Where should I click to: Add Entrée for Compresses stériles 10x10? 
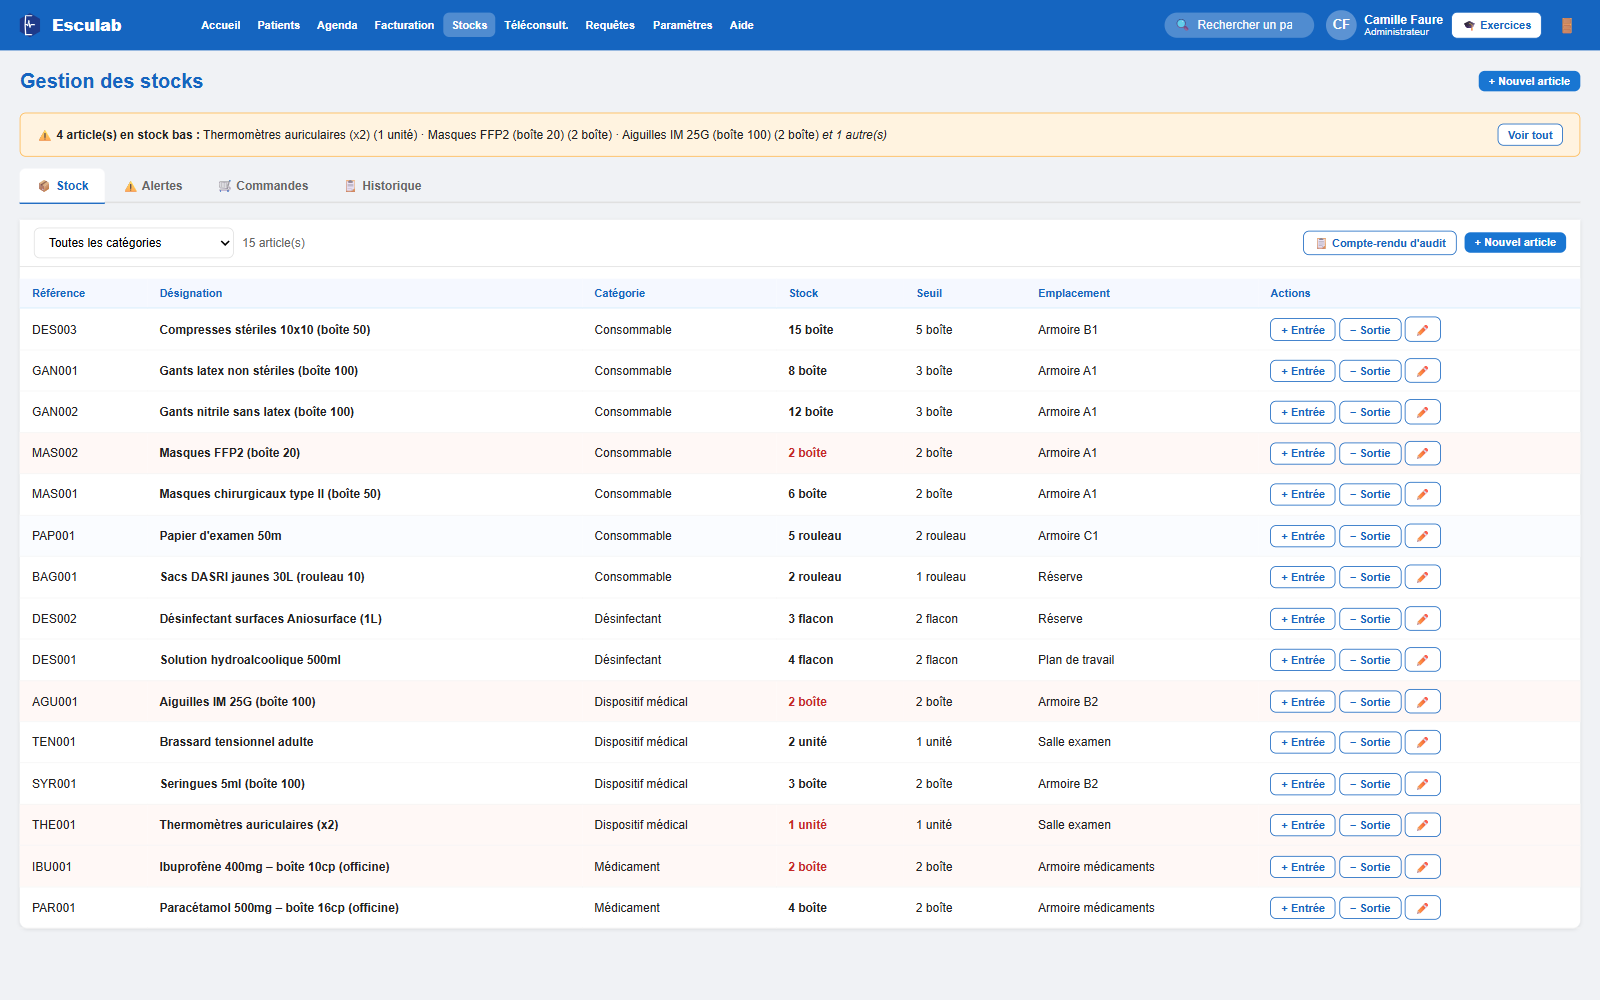pyautogui.click(x=1302, y=330)
